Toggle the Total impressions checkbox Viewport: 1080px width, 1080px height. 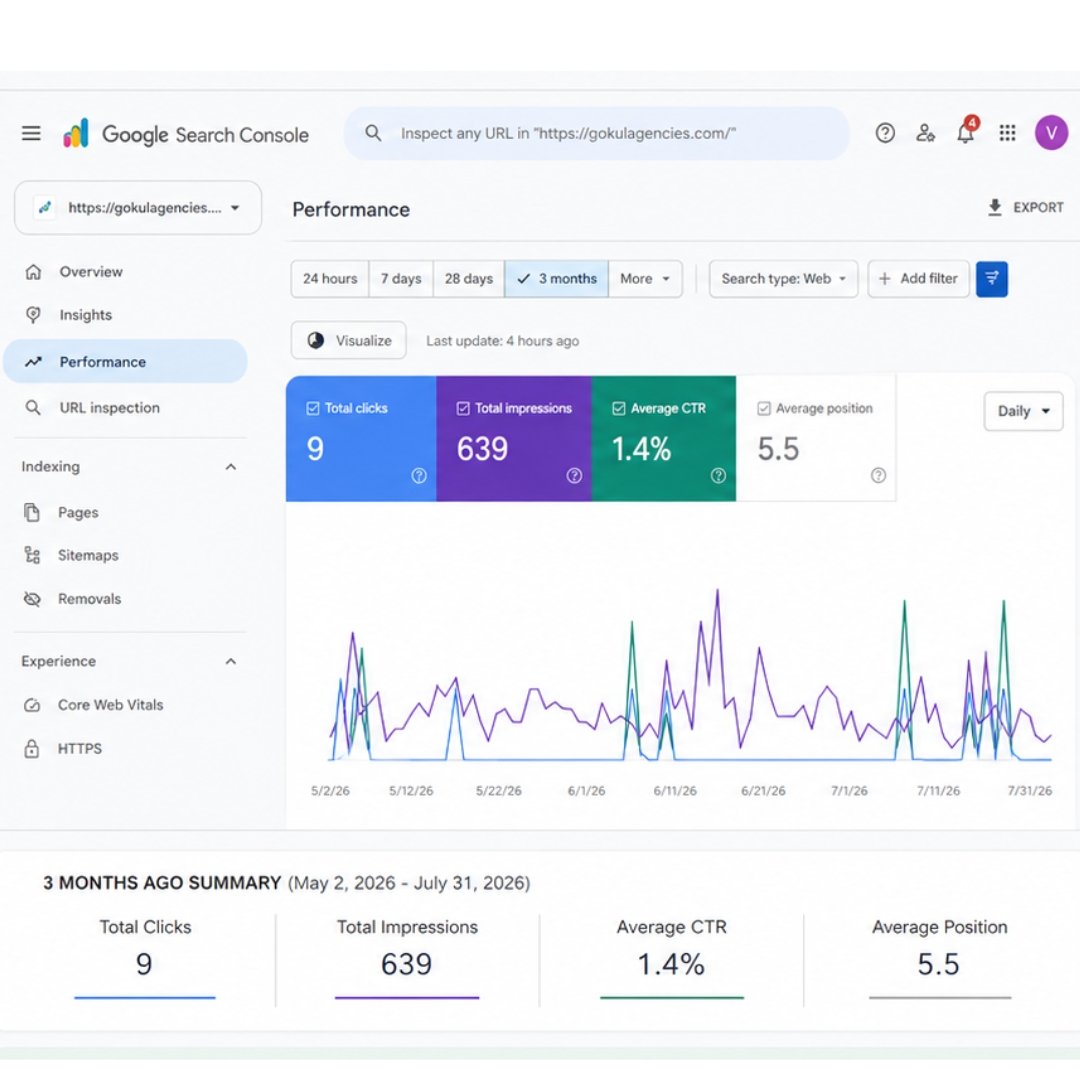(463, 408)
